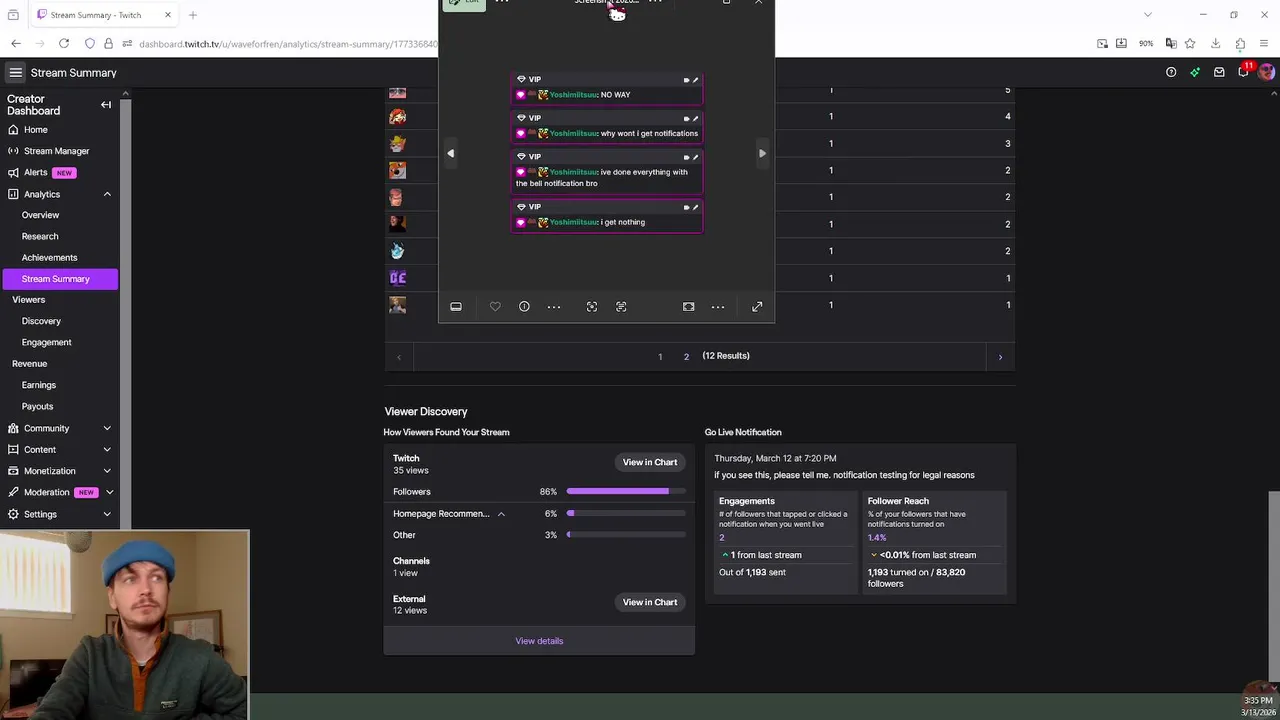Collapse the Analytics section
The image size is (1280, 720).
(x=107, y=194)
